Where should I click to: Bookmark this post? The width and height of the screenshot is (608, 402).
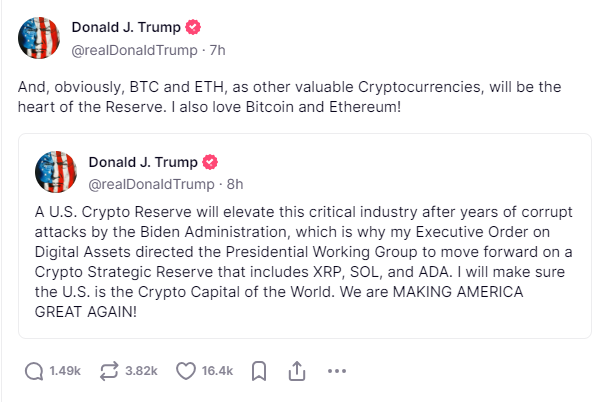259,371
